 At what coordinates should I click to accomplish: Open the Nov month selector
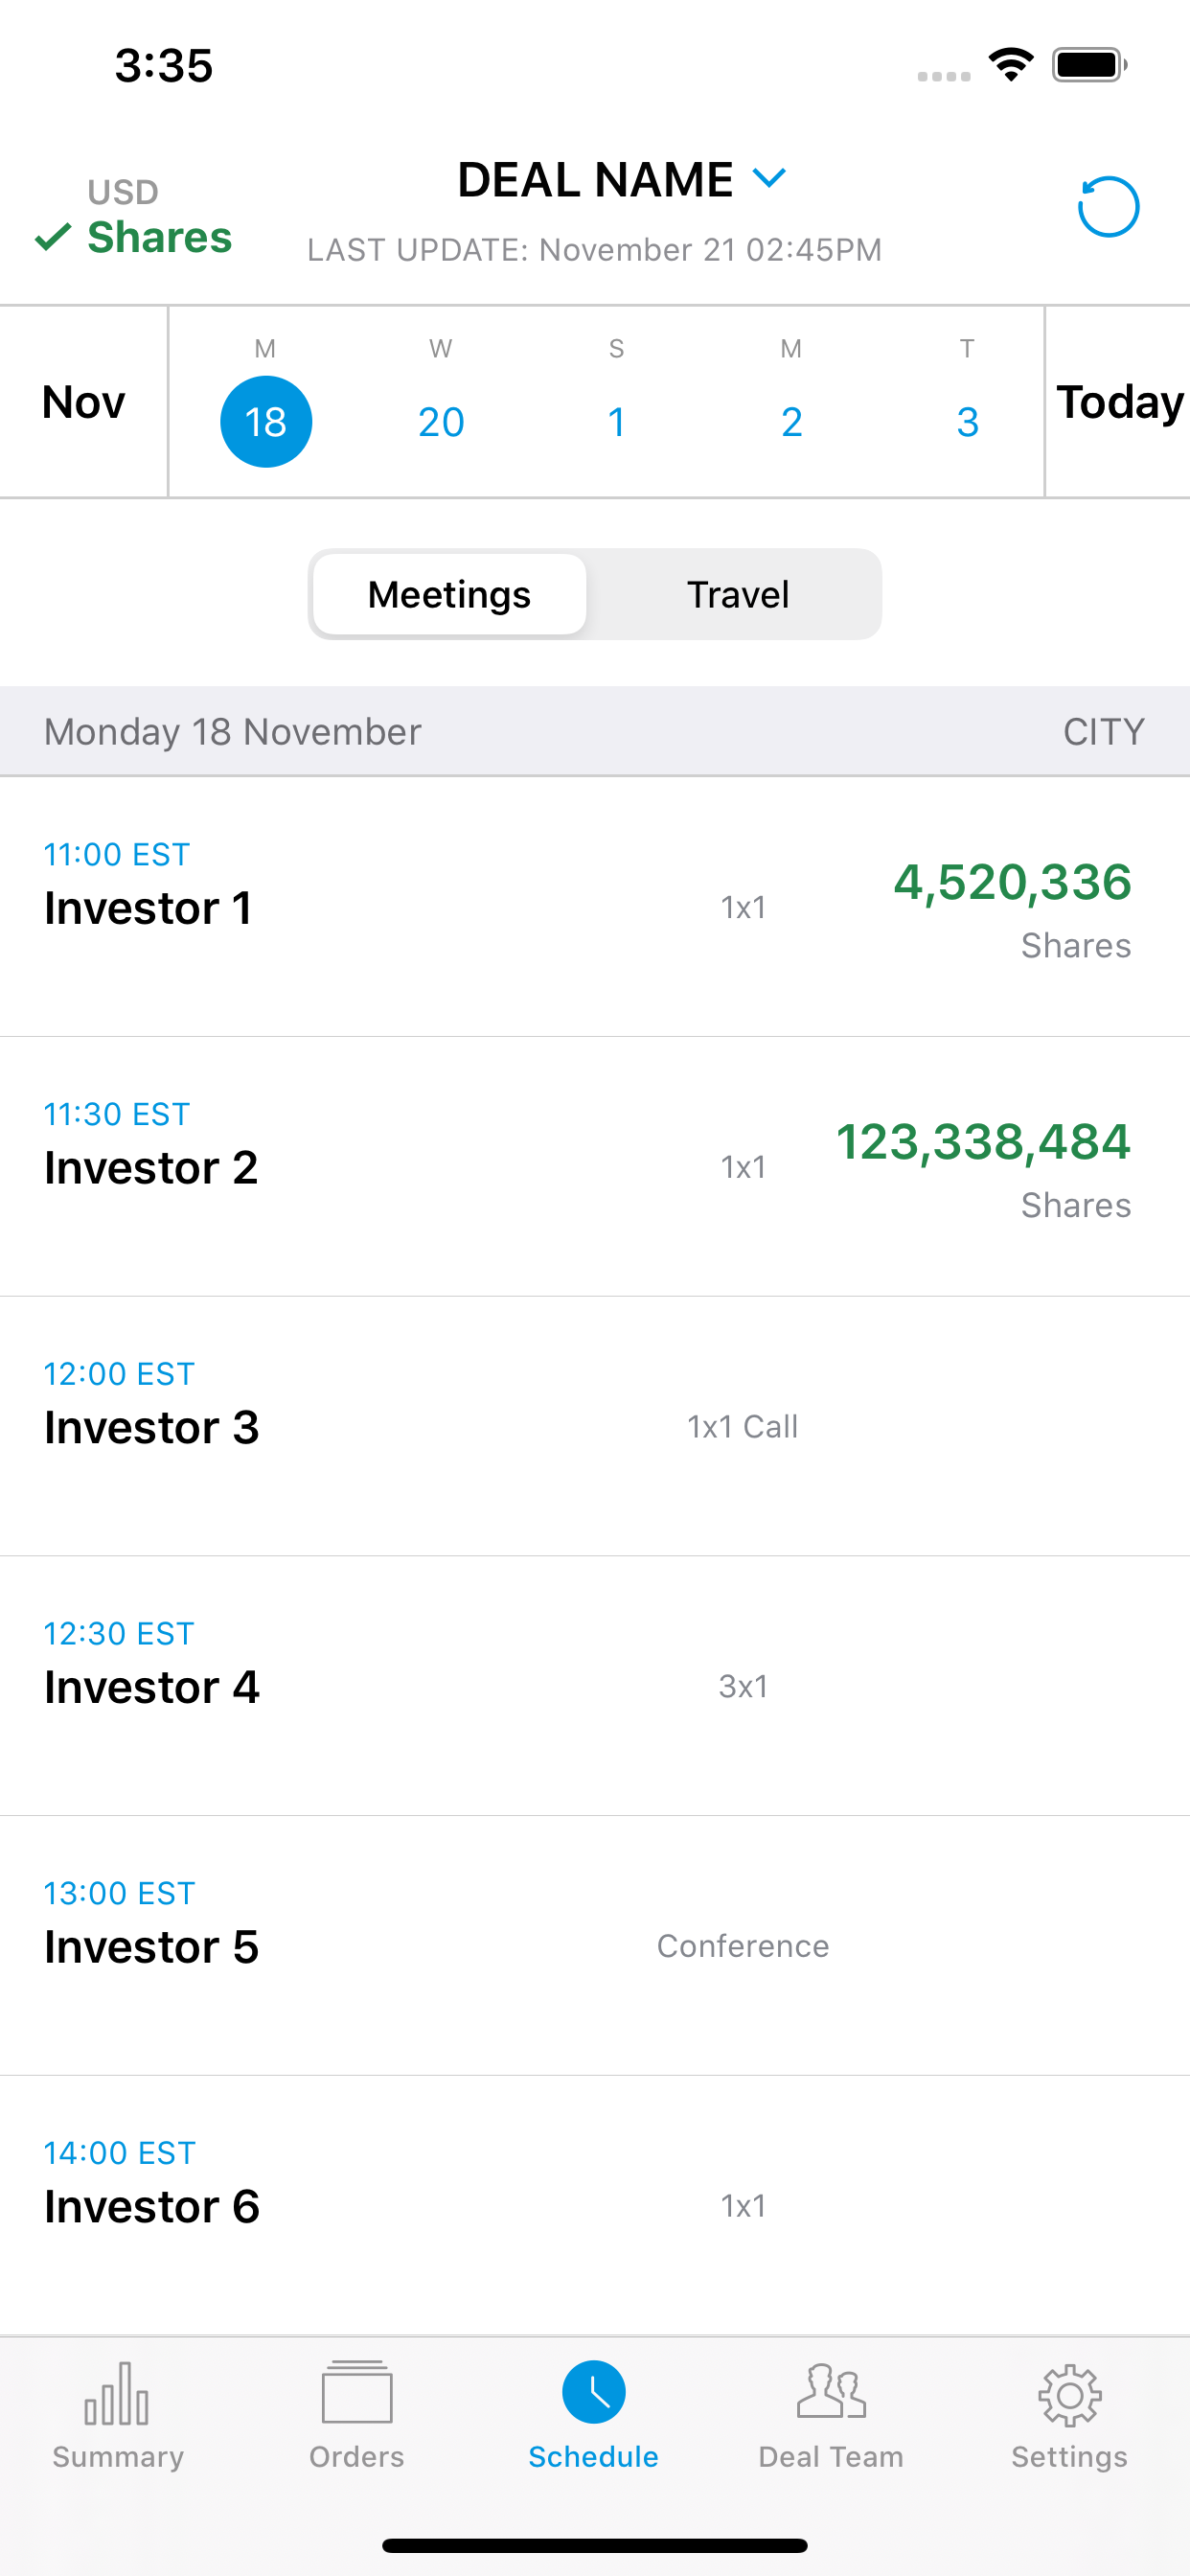coord(84,402)
